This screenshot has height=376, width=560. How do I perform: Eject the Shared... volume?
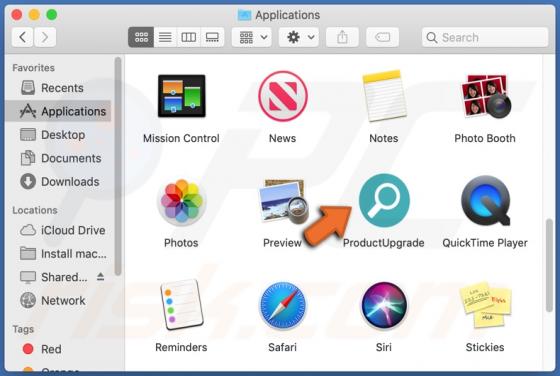(x=100, y=277)
